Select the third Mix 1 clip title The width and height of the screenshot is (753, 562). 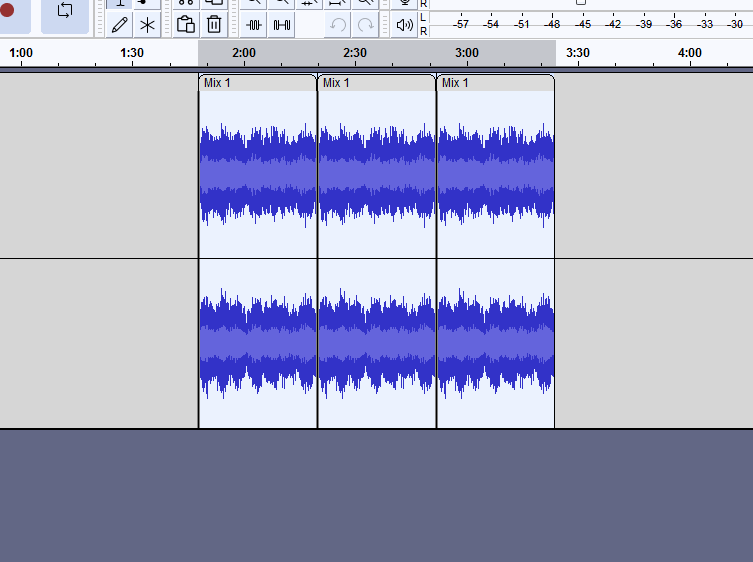(x=495, y=83)
